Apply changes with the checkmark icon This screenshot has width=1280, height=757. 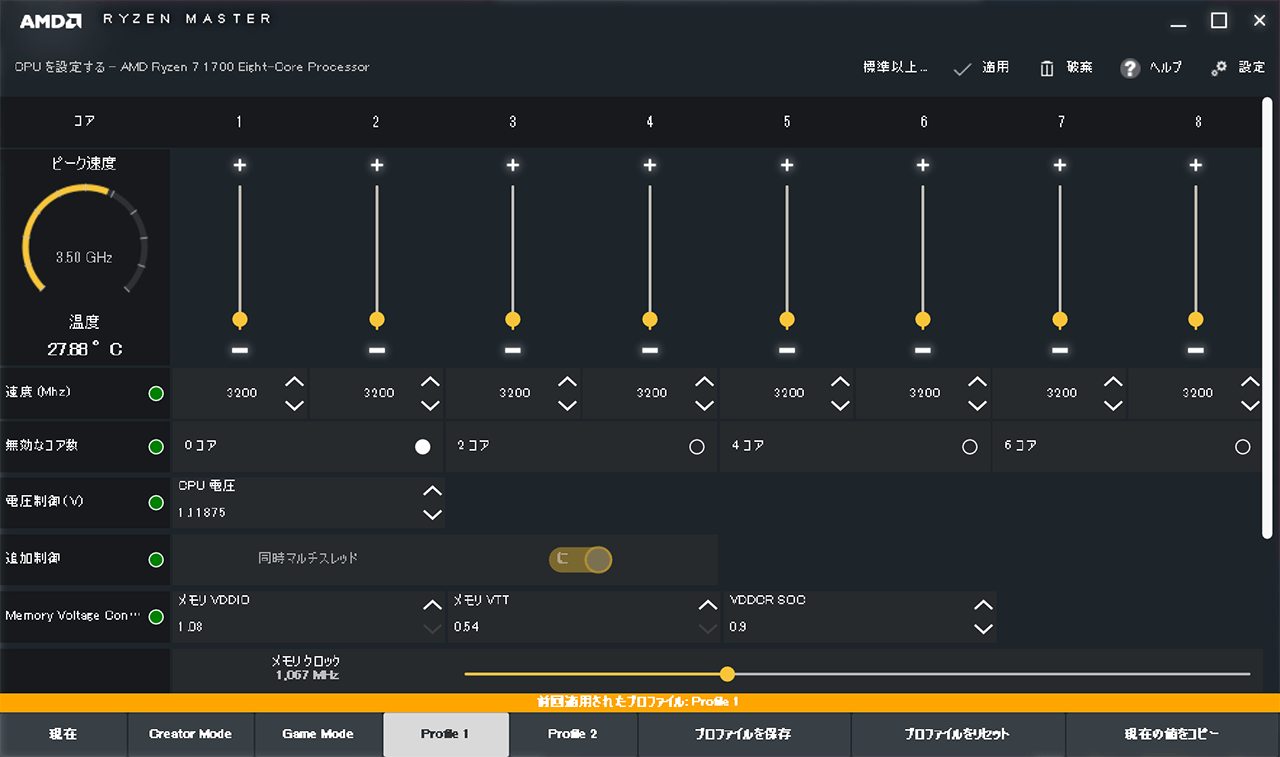click(x=963, y=68)
